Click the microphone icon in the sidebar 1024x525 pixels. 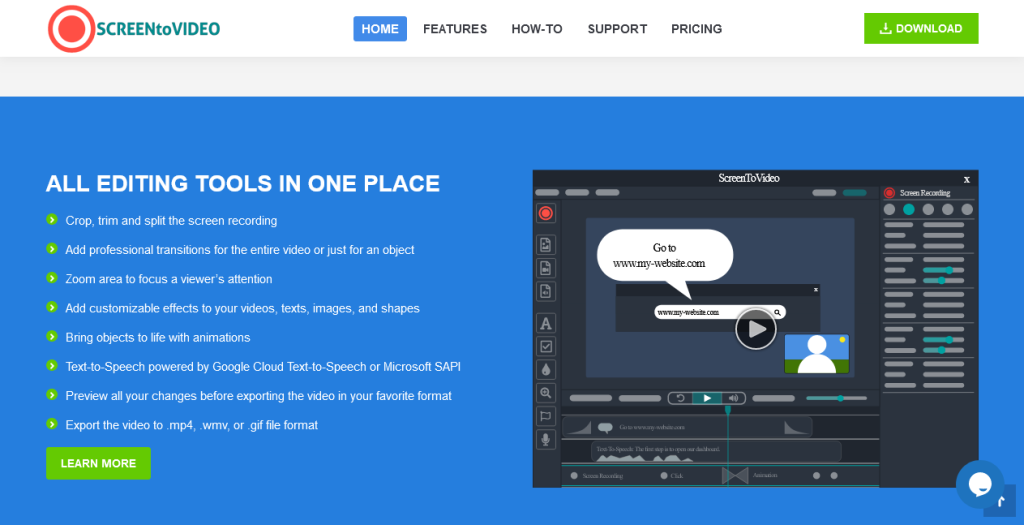(546, 439)
